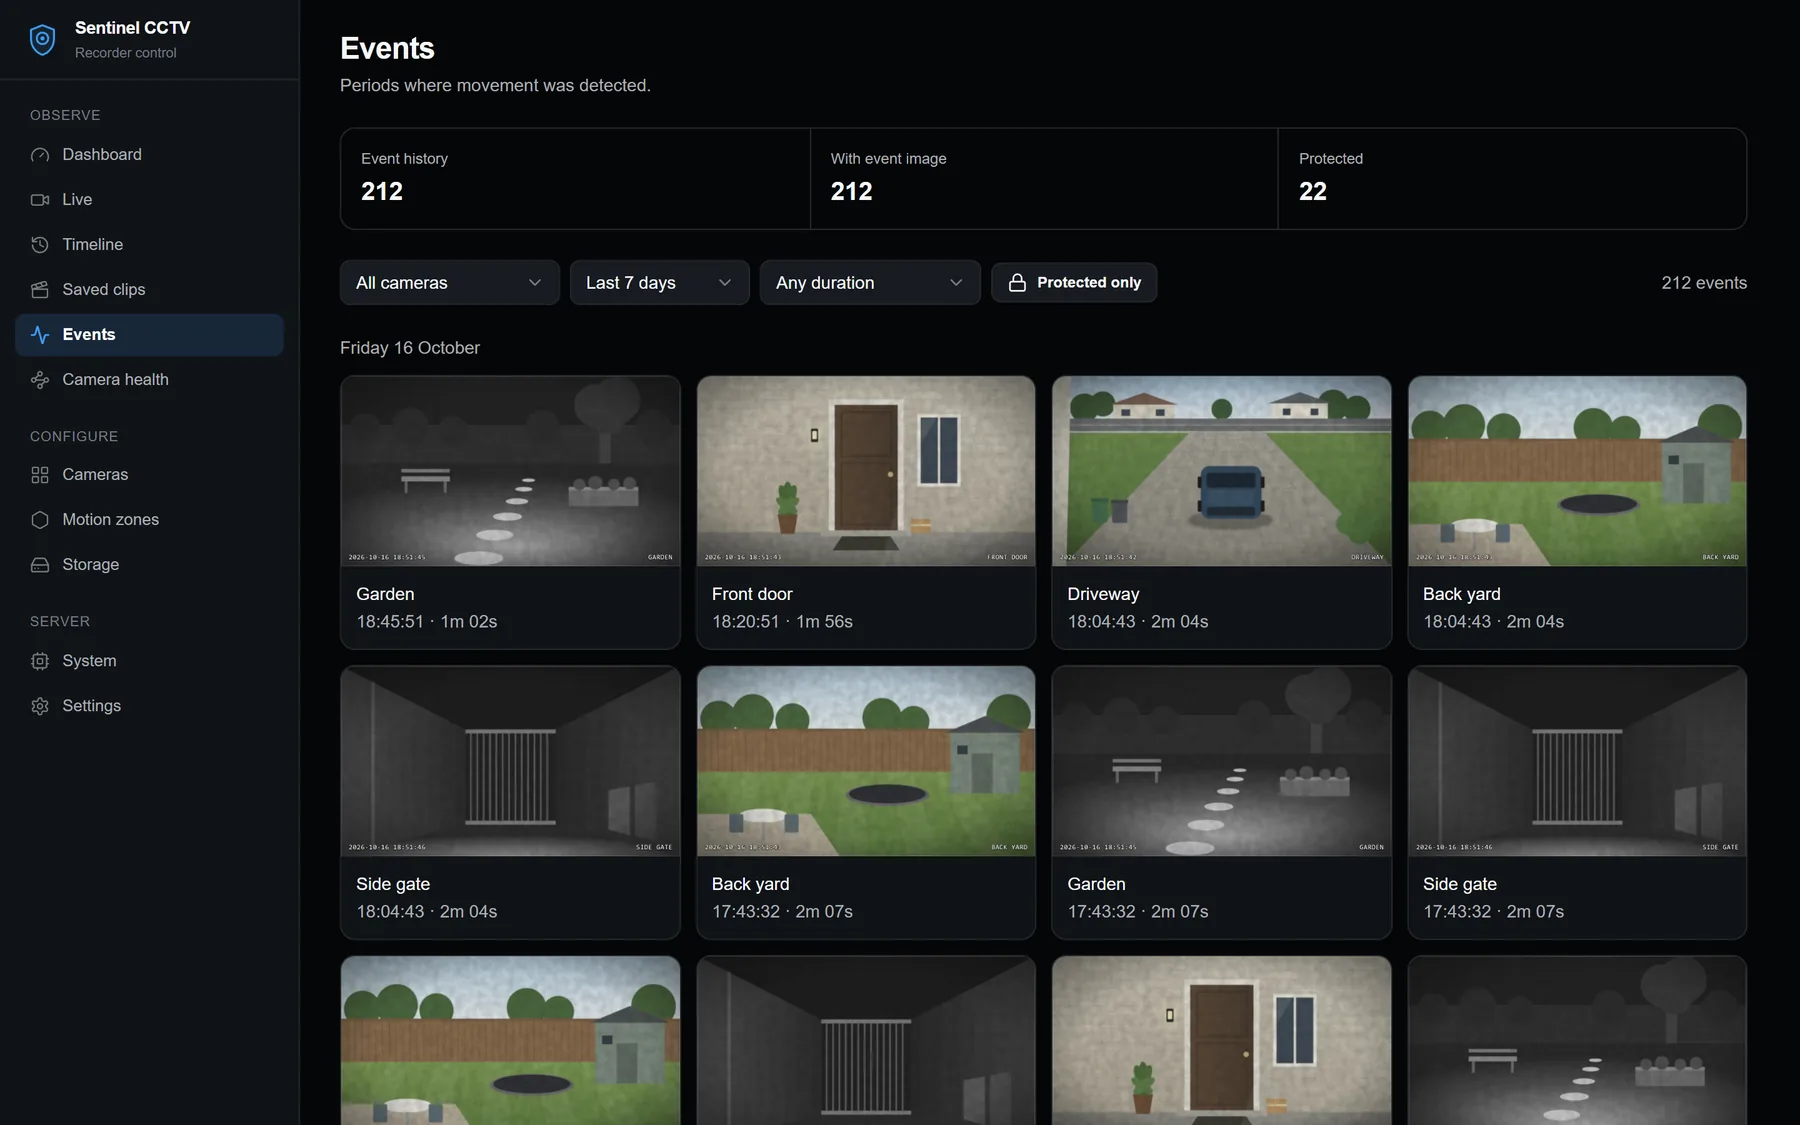Open the Any duration dropdown
This screenshot has width=1800, height=1125.
click(x=870, y=283)
